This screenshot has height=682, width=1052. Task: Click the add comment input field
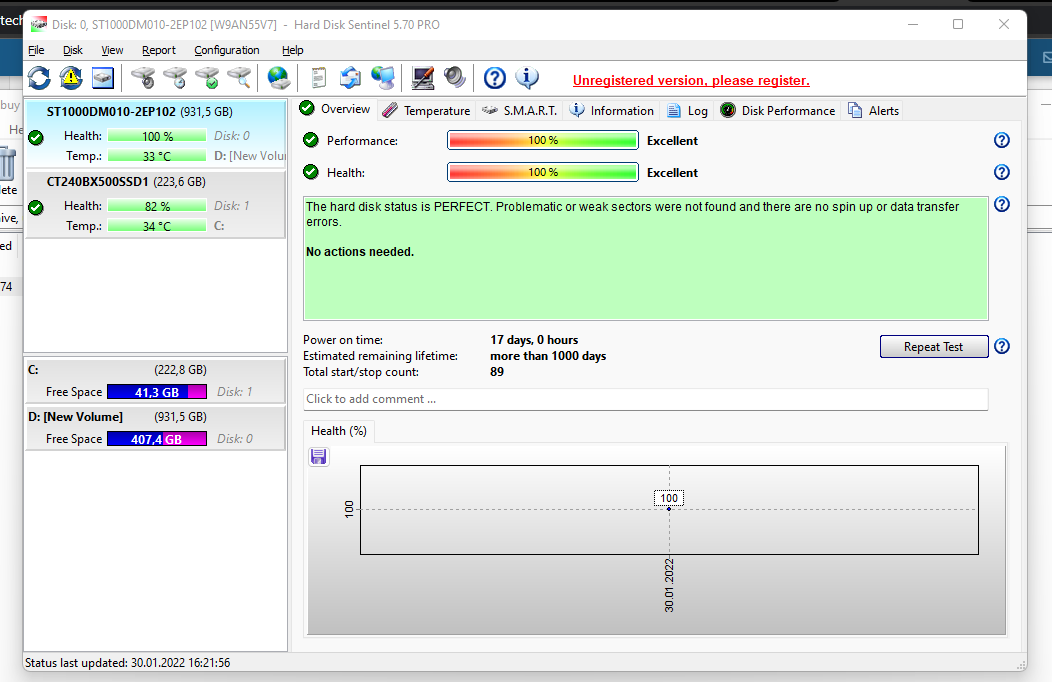tap(645, 399)
